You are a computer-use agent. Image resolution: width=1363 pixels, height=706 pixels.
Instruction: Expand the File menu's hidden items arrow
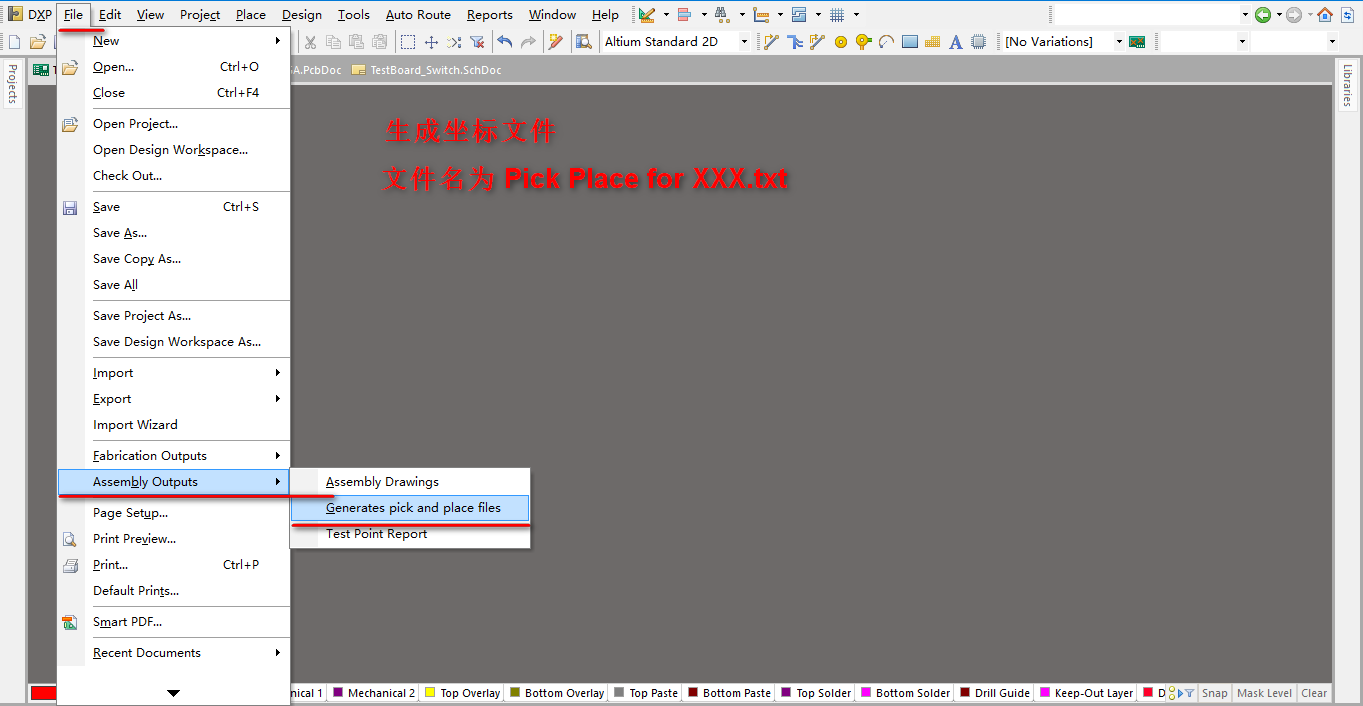tap(173, 692)
